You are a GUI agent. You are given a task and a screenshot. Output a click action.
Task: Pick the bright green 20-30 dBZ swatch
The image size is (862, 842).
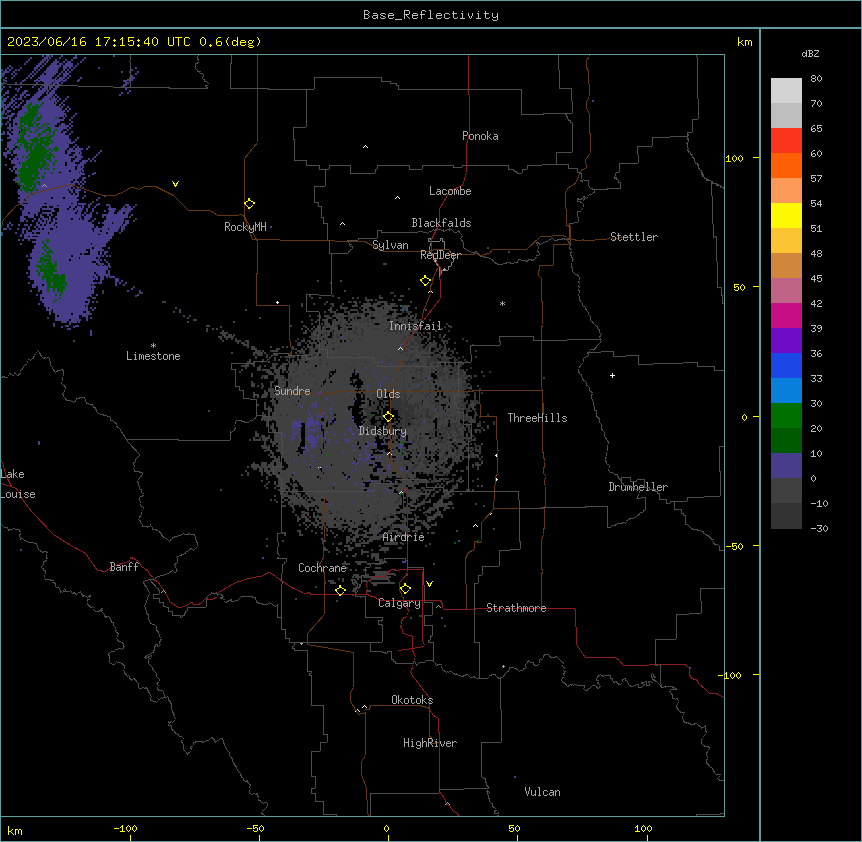[786, 416]
